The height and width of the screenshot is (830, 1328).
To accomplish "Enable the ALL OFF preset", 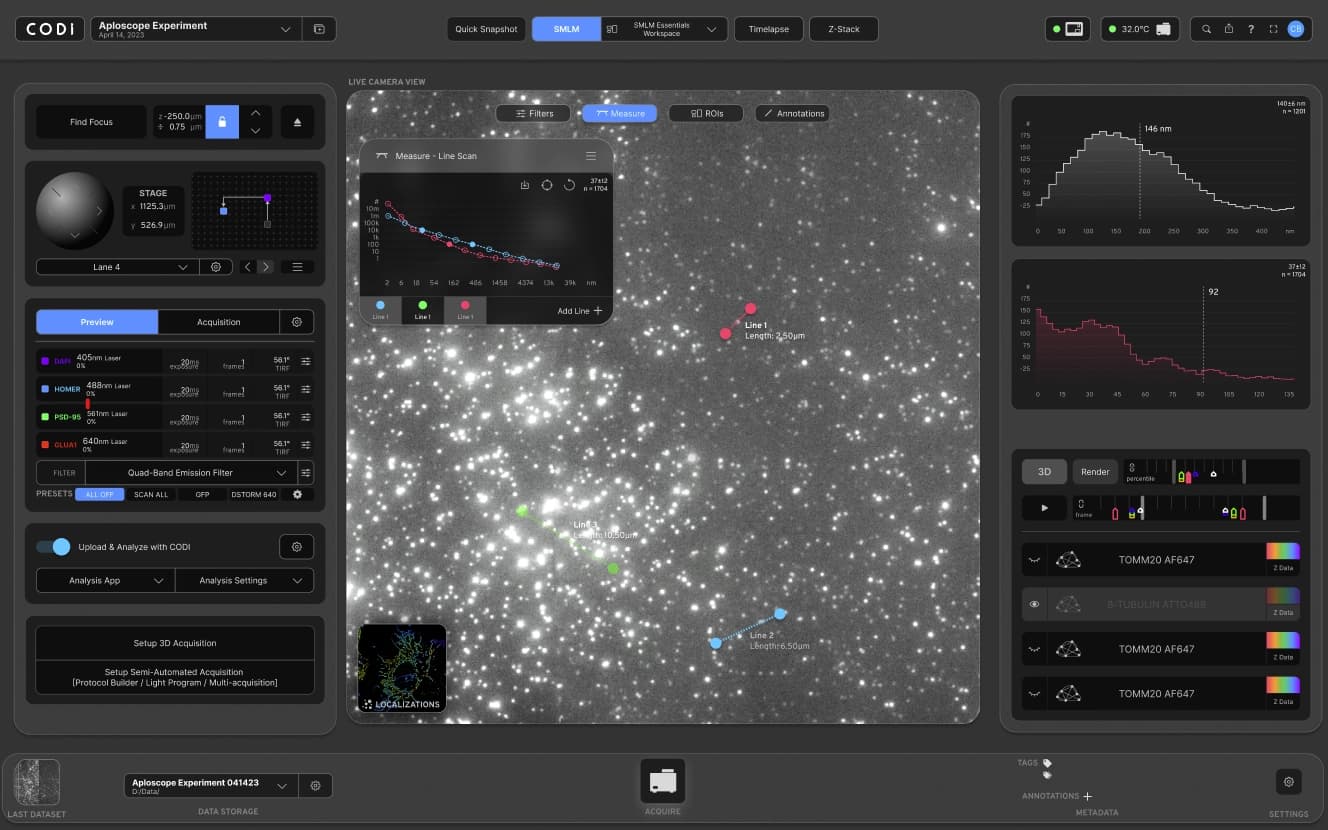I will [x=99, y=494].
